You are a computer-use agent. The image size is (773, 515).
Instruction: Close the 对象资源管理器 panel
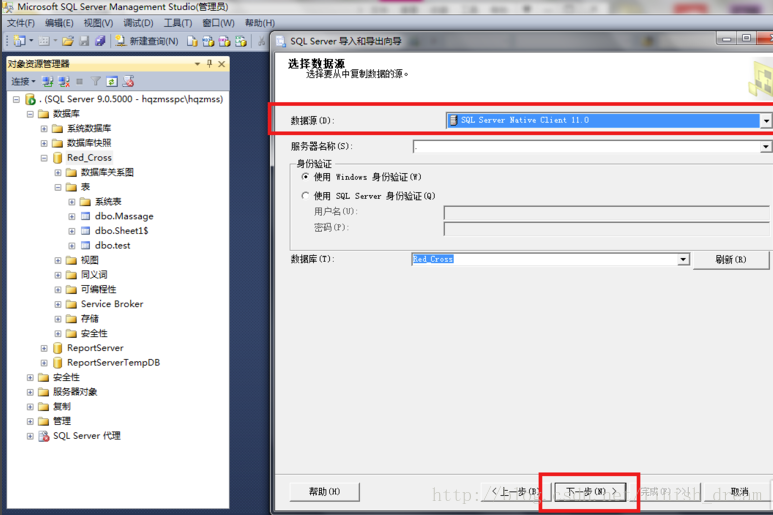coord(222,64)
